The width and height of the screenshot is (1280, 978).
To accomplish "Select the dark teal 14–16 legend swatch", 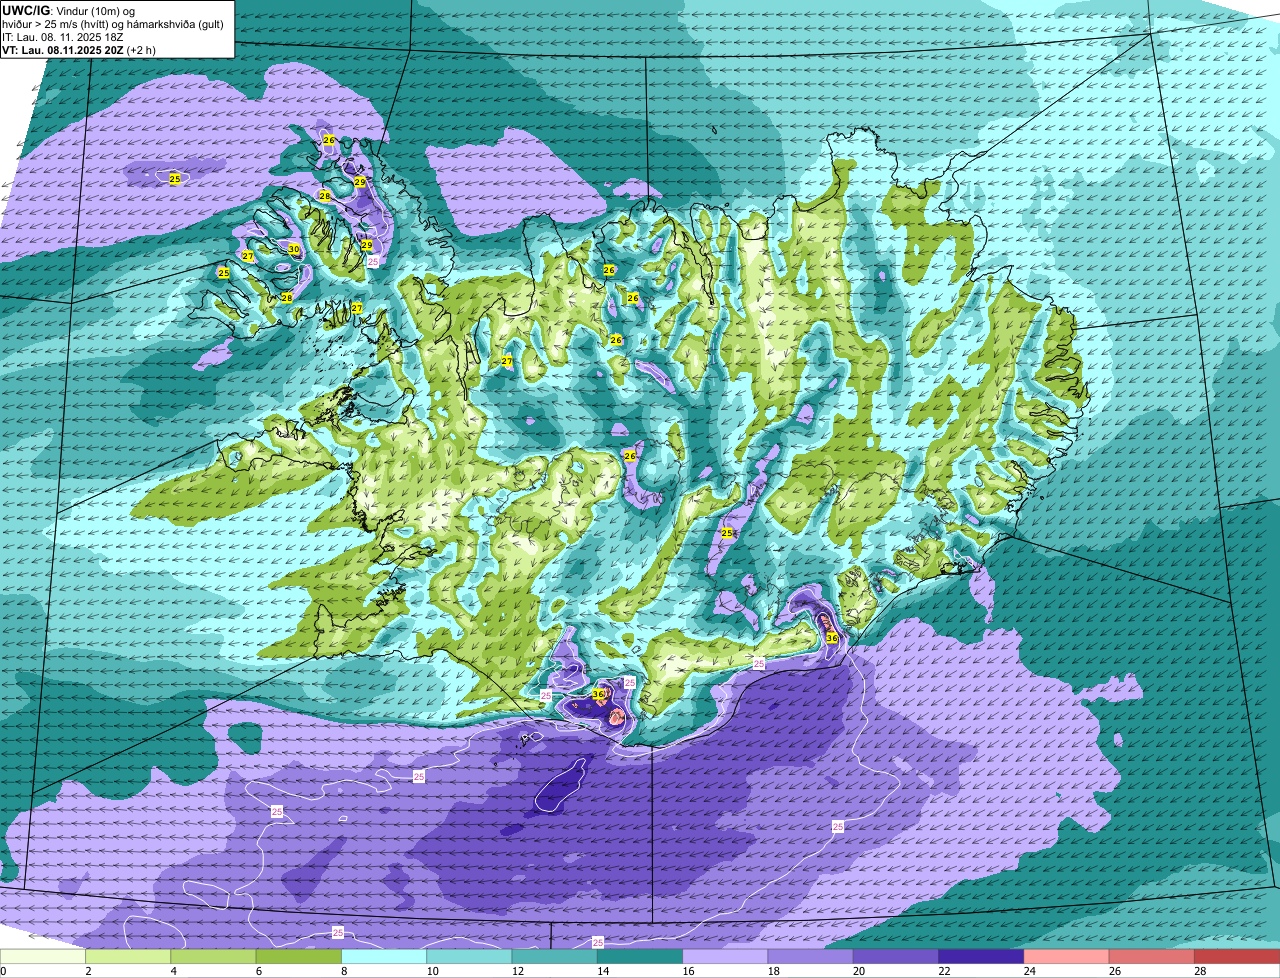I will (x=640, y=957).
